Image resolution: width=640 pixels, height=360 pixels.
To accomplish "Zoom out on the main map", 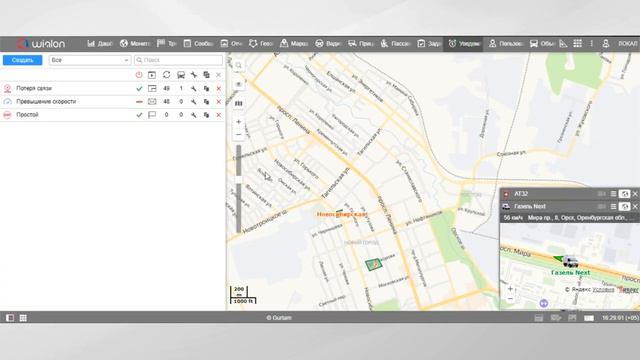I will (x=239, y=134).
